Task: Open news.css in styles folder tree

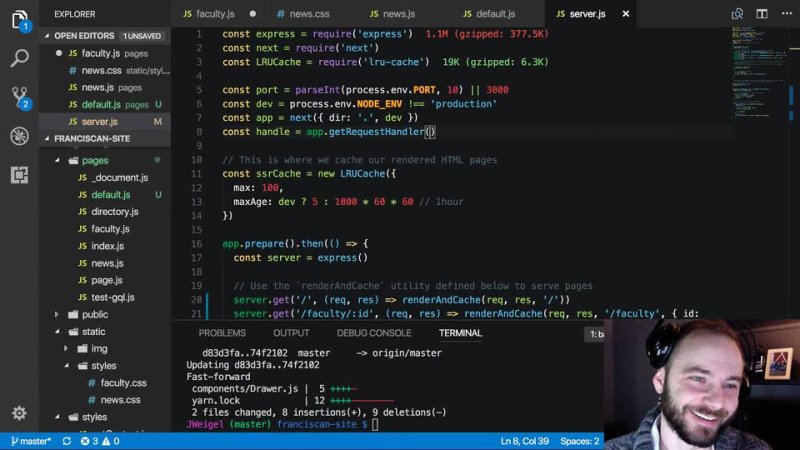Action: tap(105, 400)
